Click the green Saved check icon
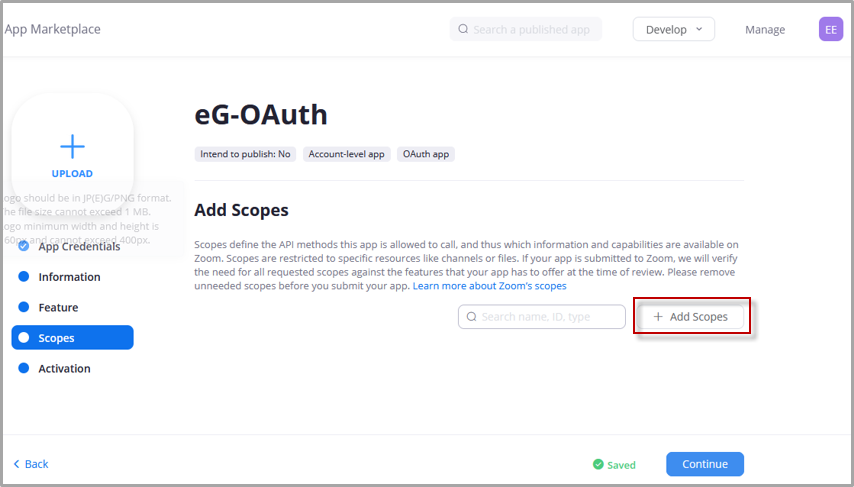This screenshot has height=487, width=854. pos(598,464)
